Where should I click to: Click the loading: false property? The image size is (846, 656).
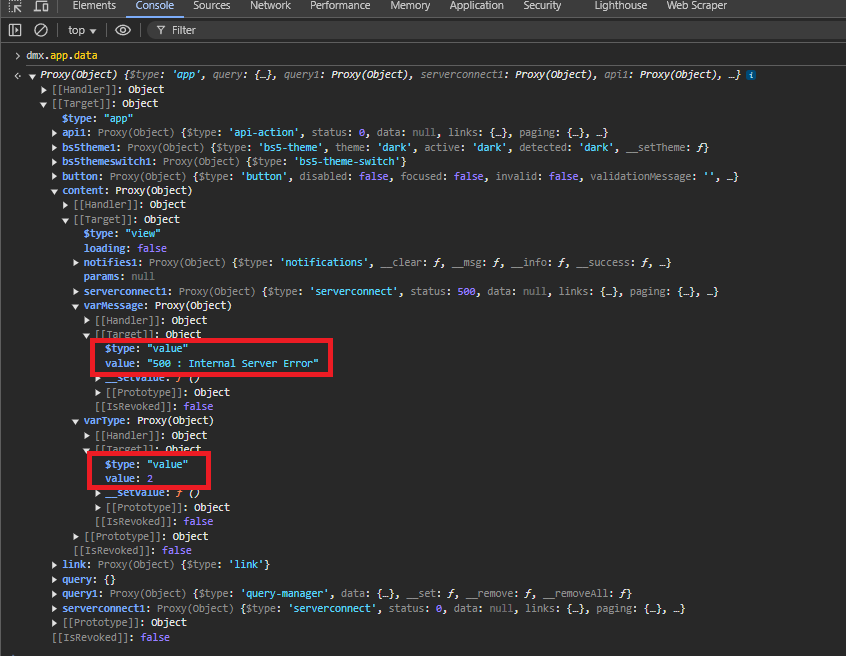click(125, 248)
